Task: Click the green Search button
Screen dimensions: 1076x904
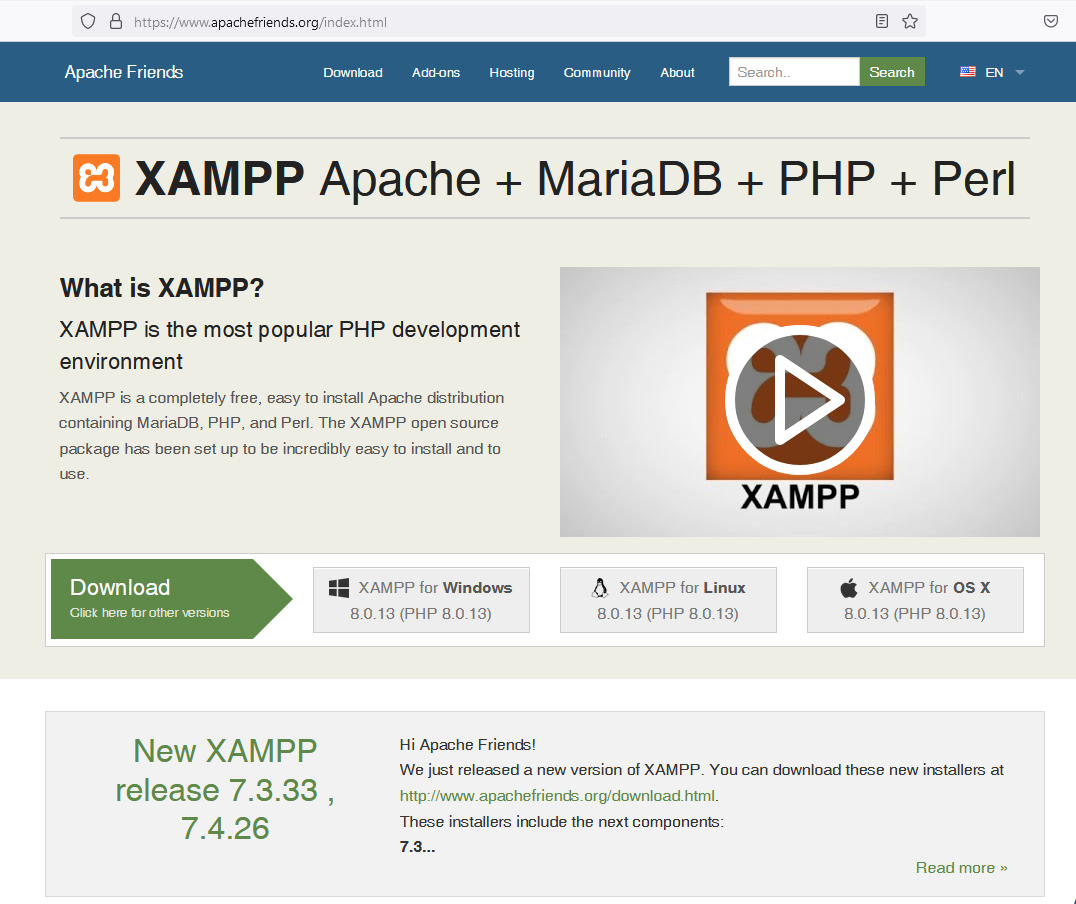Action: coord(892,71)
